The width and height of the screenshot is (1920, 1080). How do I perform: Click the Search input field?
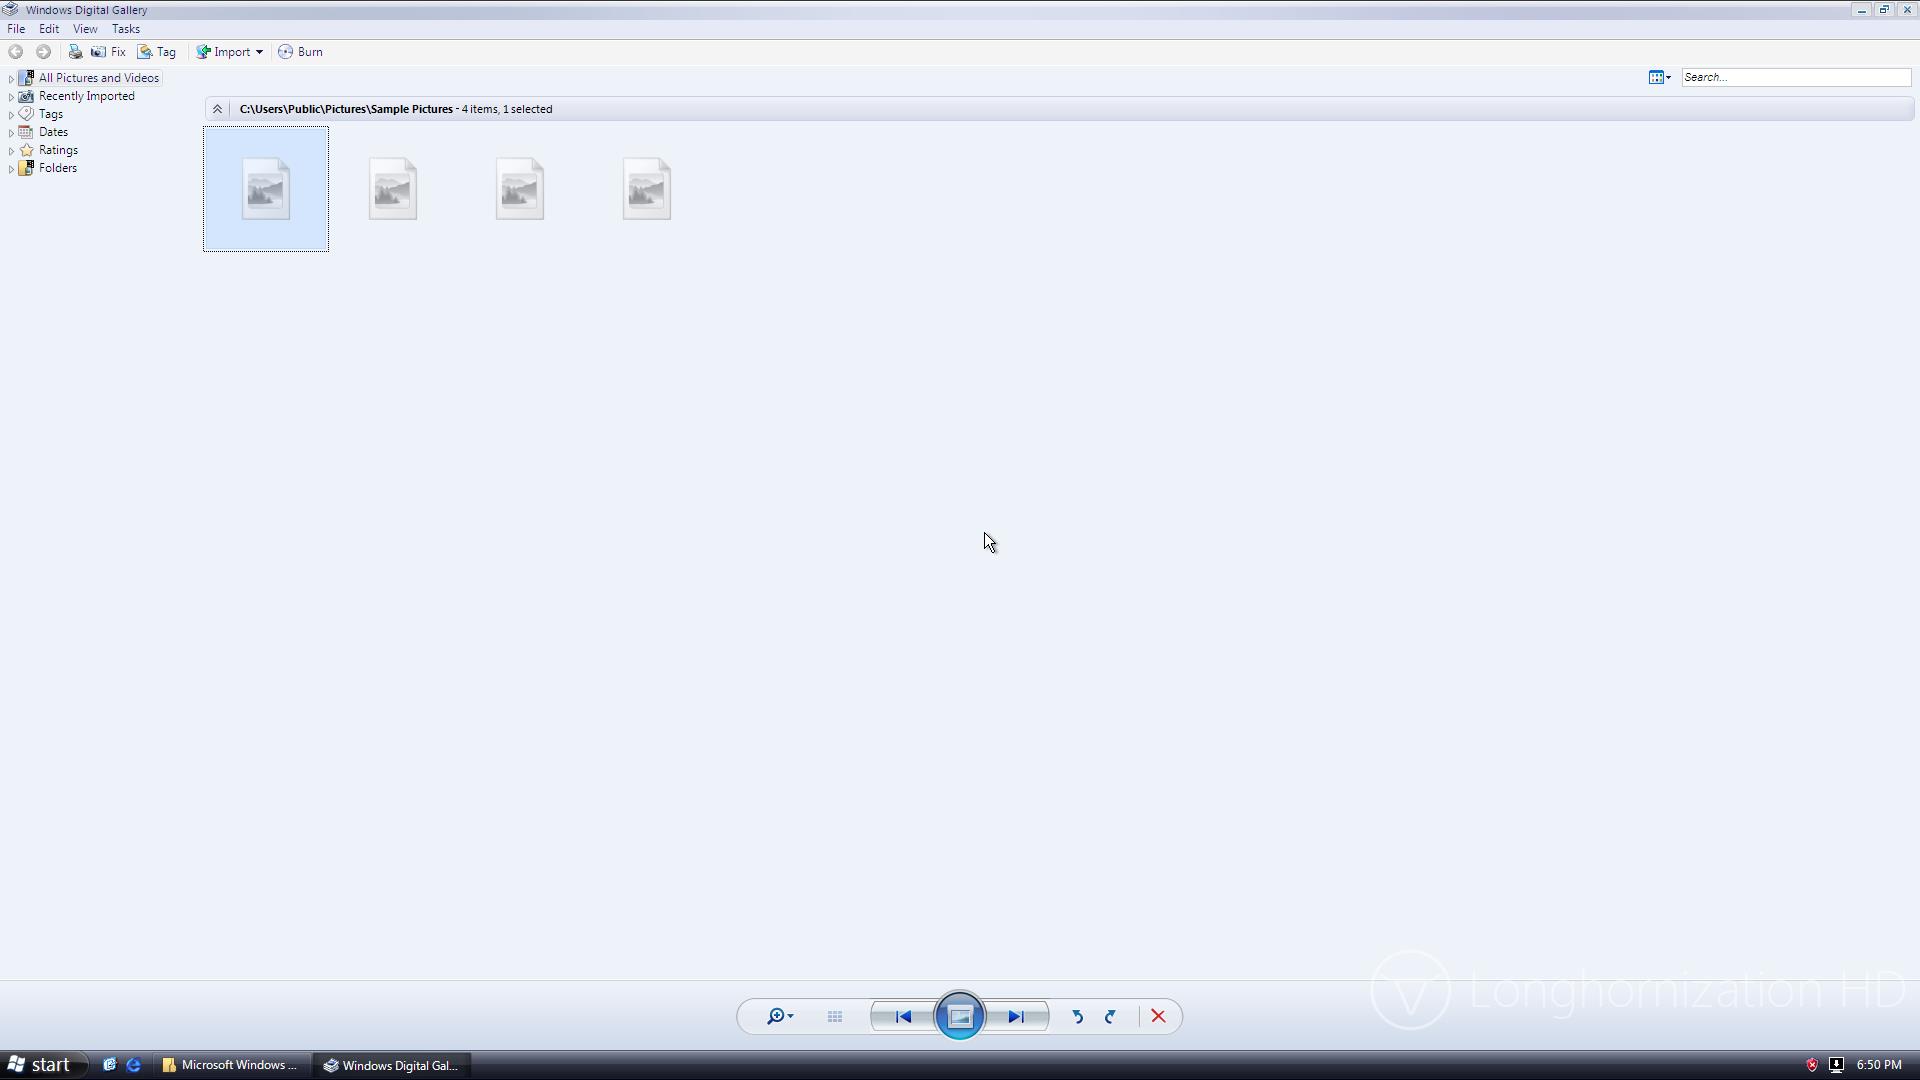click(1795, 77)
